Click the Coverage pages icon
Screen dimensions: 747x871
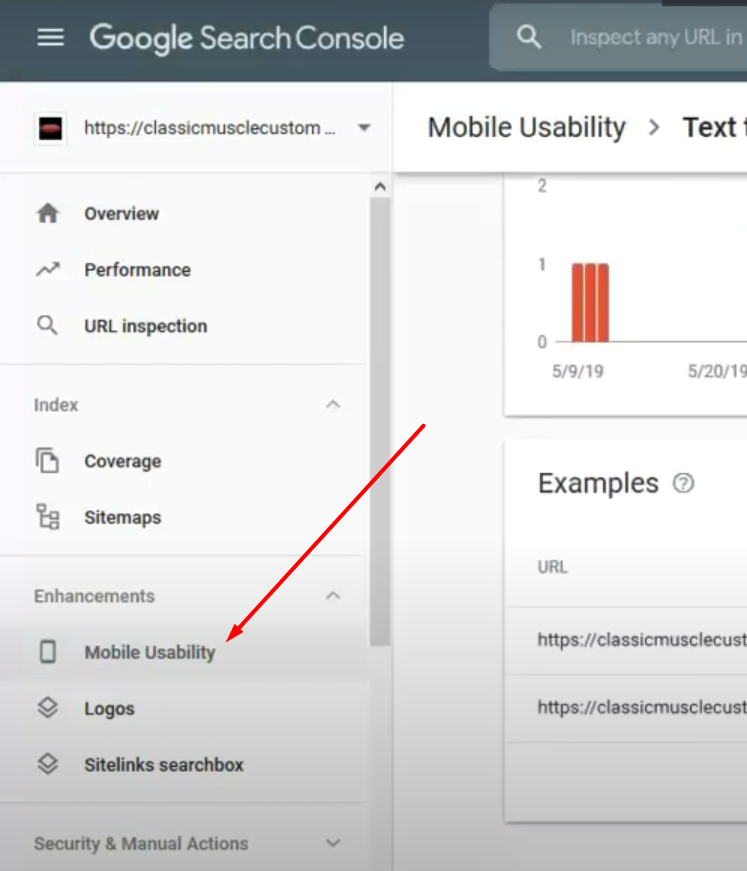coord(47,460)
